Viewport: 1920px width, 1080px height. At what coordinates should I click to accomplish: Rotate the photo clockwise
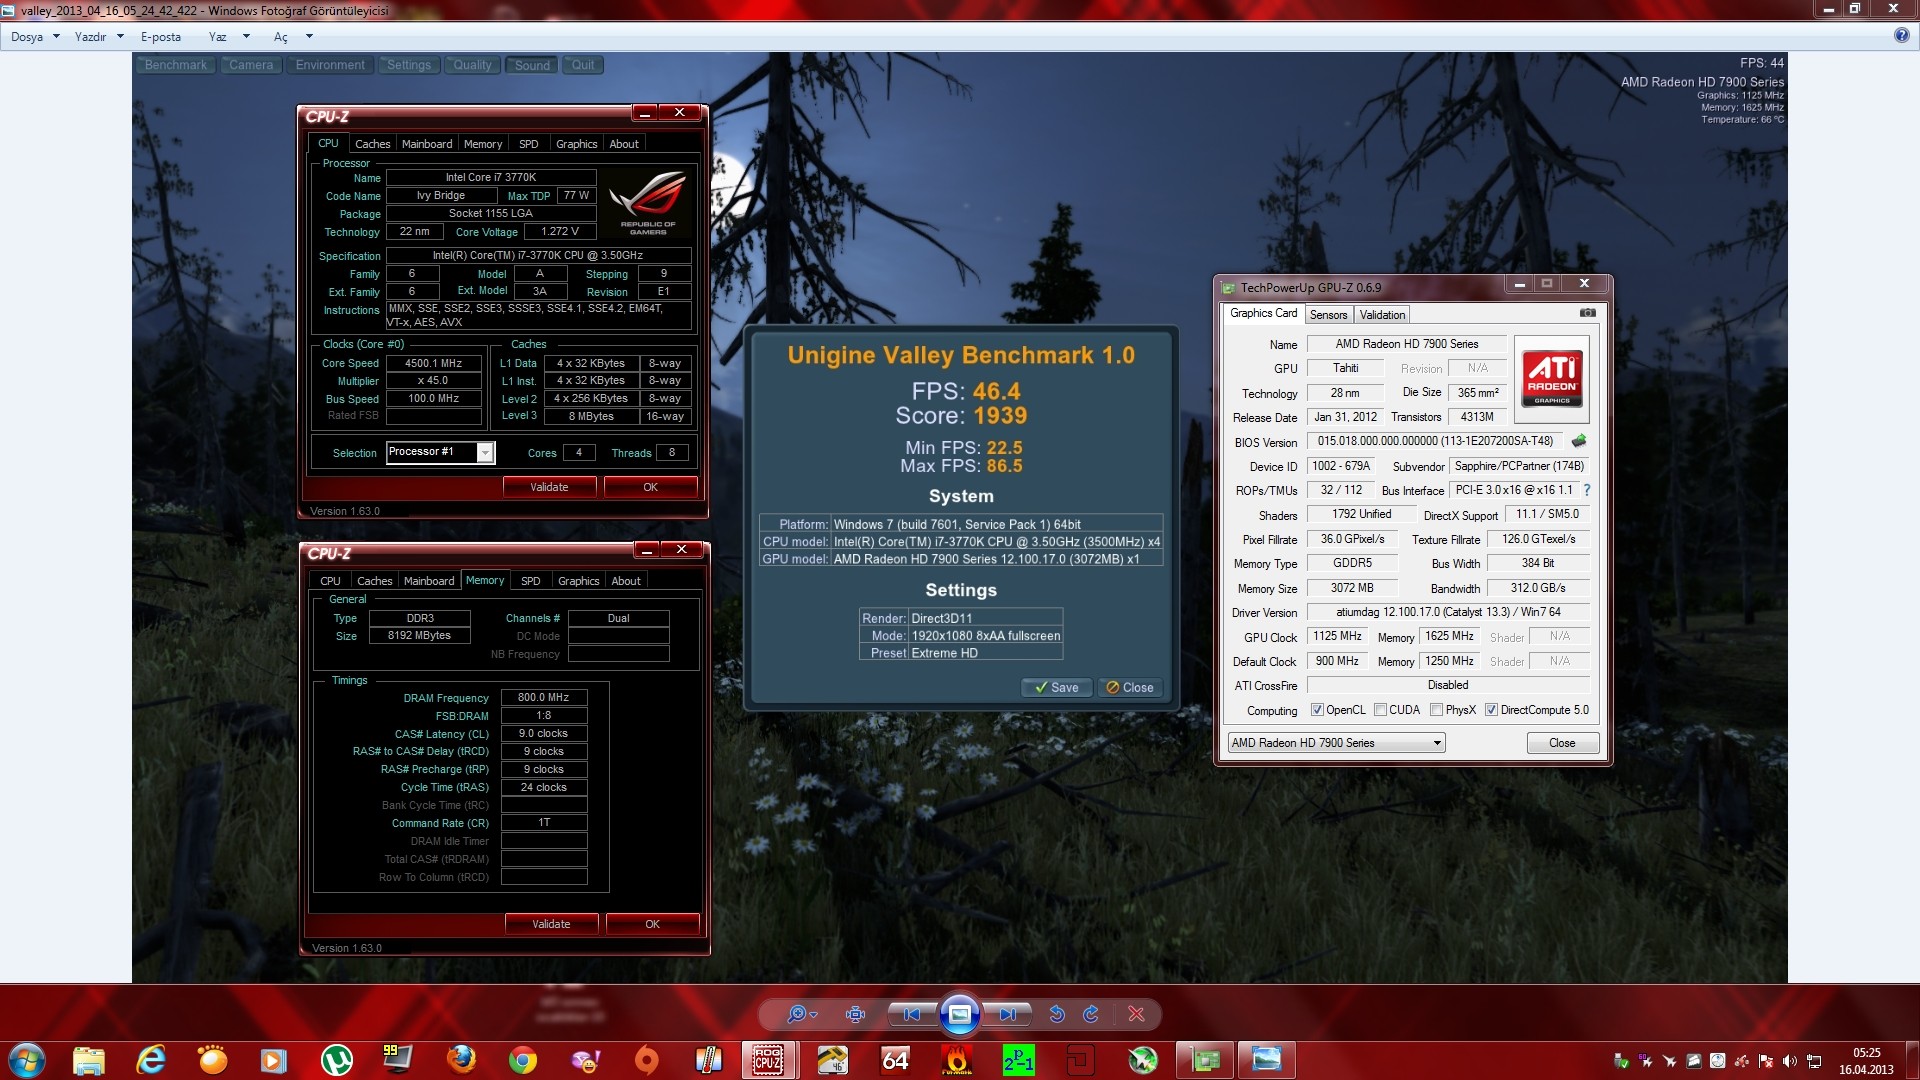(x=1091, y=1014)
